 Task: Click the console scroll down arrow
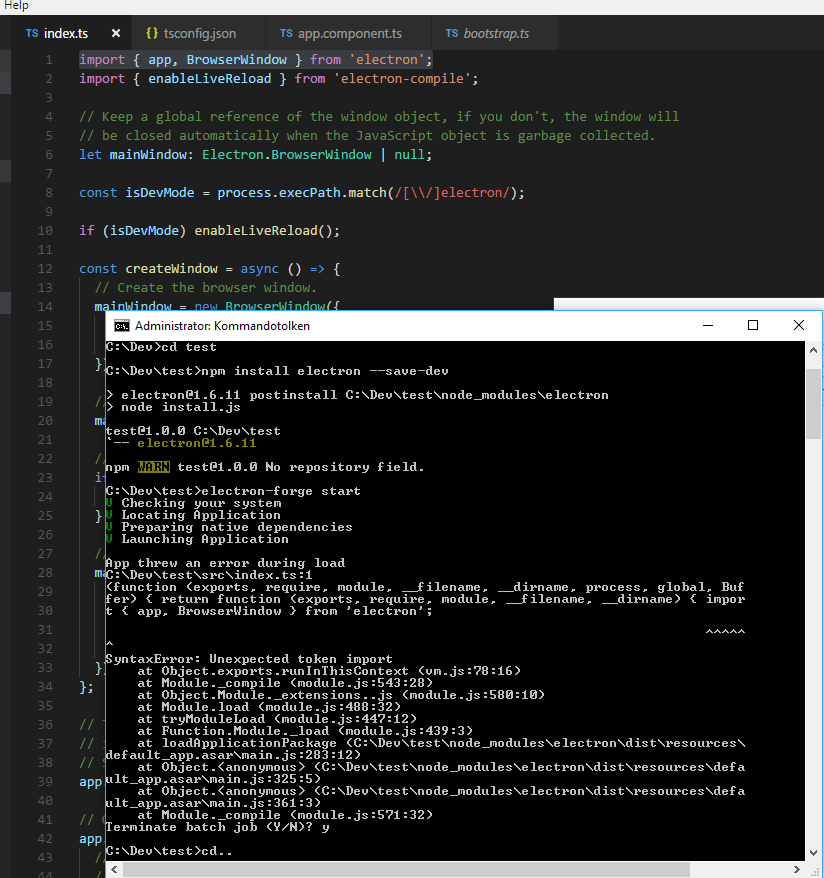point(813,853)
